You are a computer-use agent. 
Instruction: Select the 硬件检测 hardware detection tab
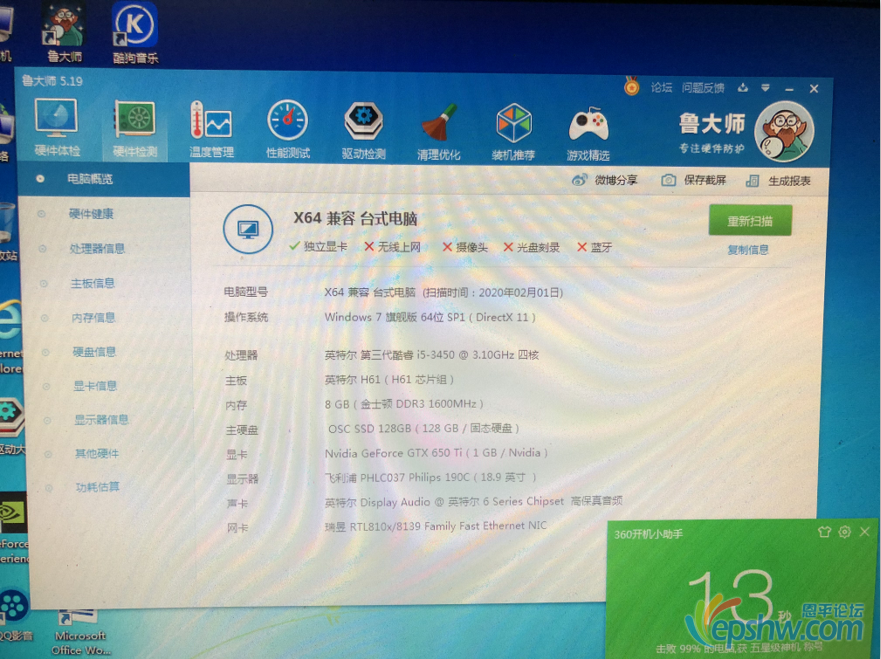135,129
